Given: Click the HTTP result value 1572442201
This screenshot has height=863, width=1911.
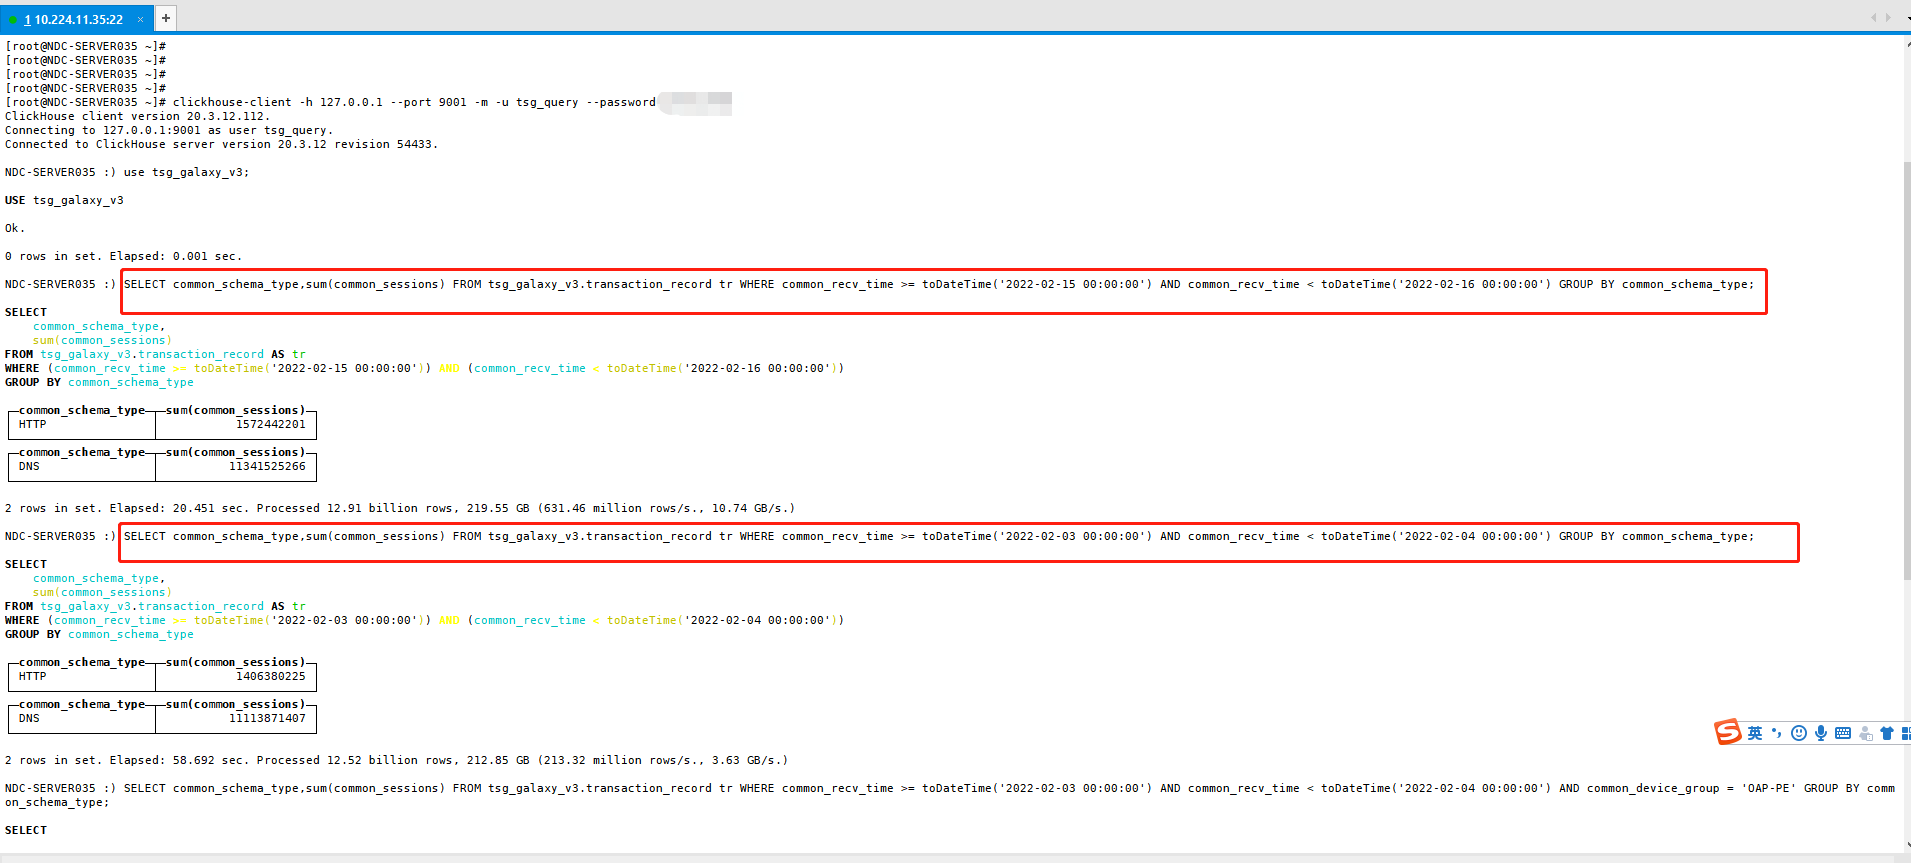Looking at the screenshot, I should tap(270, 425).
